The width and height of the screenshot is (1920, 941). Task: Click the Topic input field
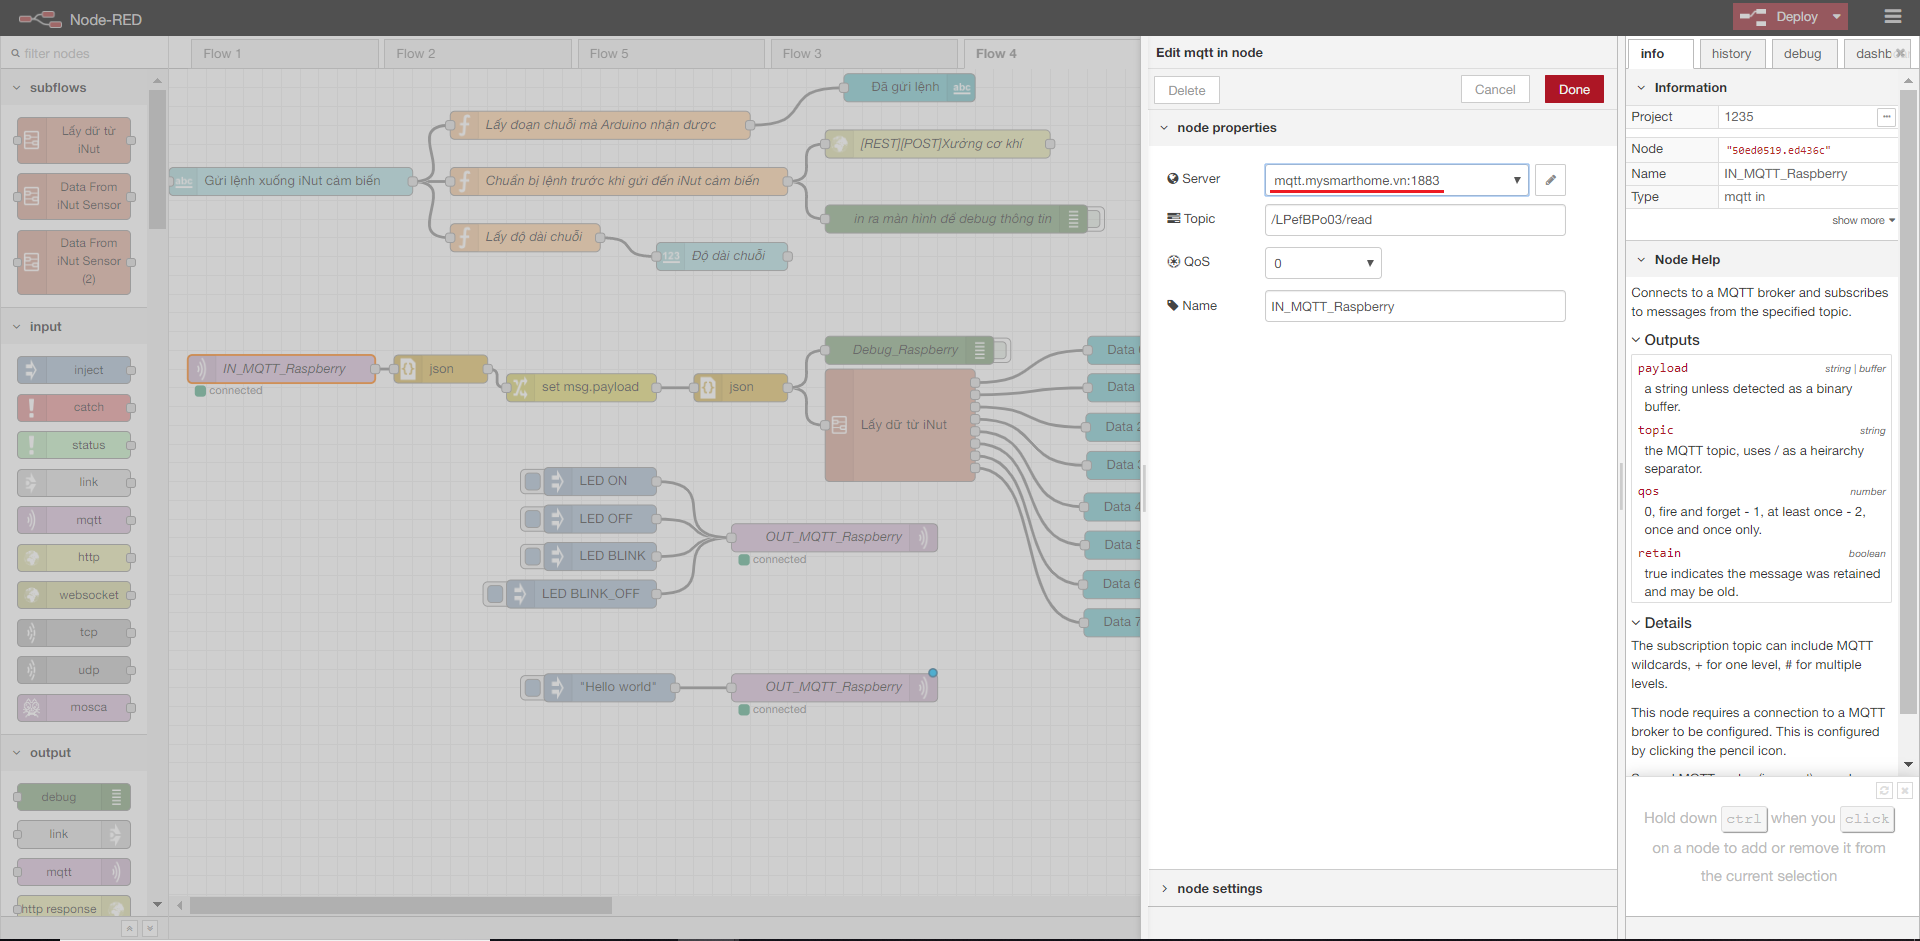click(1414, 220)
